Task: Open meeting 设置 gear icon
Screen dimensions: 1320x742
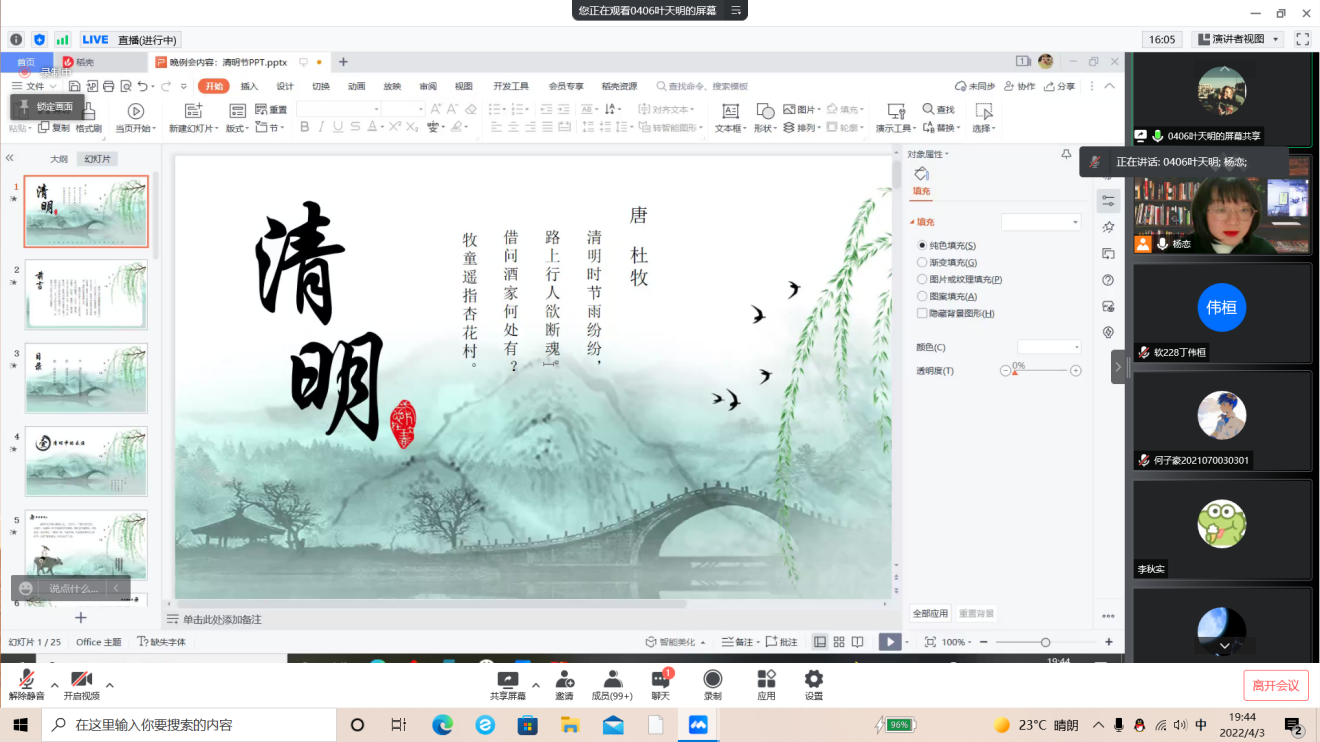Action: click(814, 679)
